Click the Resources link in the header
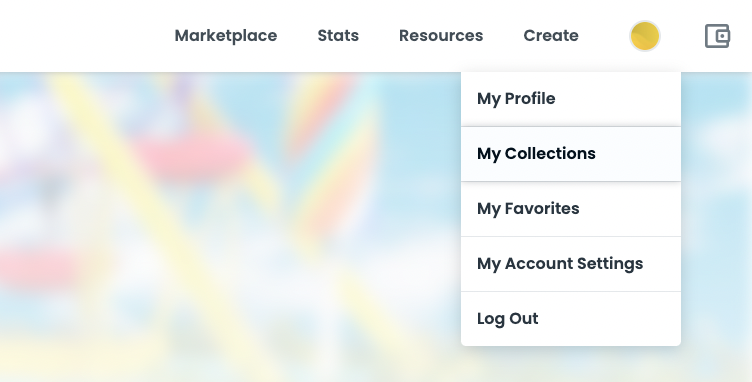The image size is (752, 382). coord(441,35)
